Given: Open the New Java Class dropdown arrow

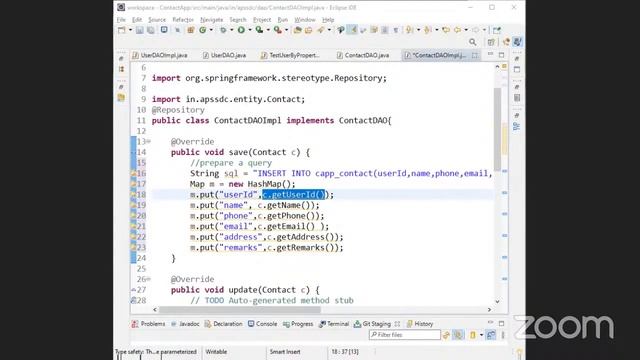Looking at the screenshot, I should [x=211, y=30].
